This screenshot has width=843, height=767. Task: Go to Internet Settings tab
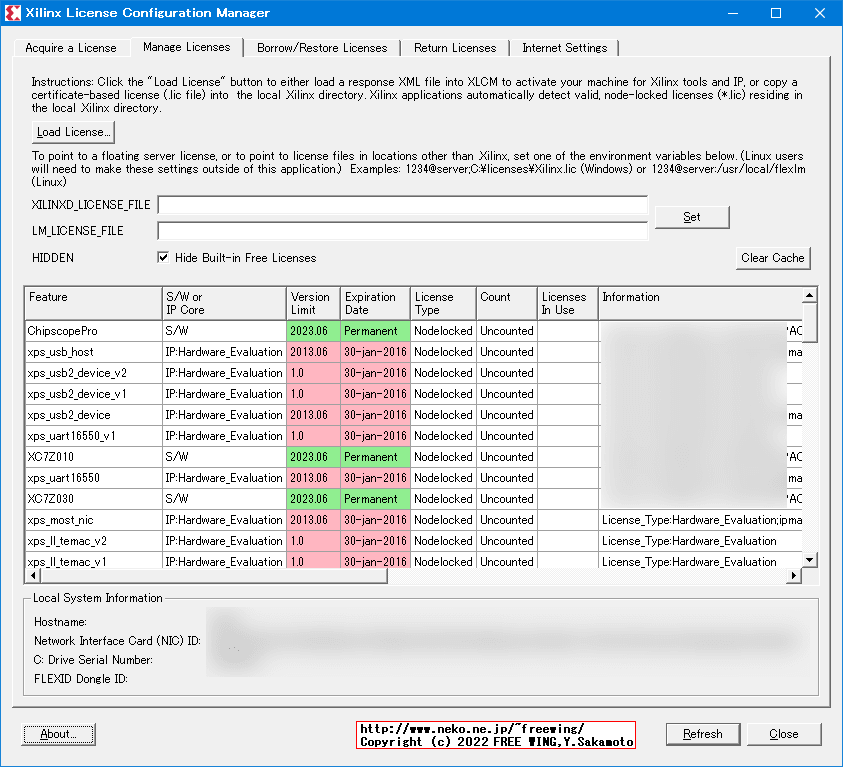564,48
